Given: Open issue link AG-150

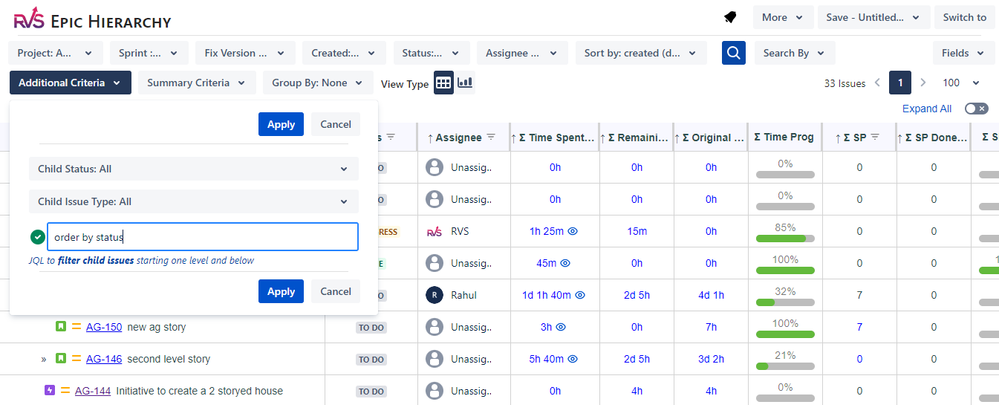Looking at the screenshot, I should click(x=104, y=327).
